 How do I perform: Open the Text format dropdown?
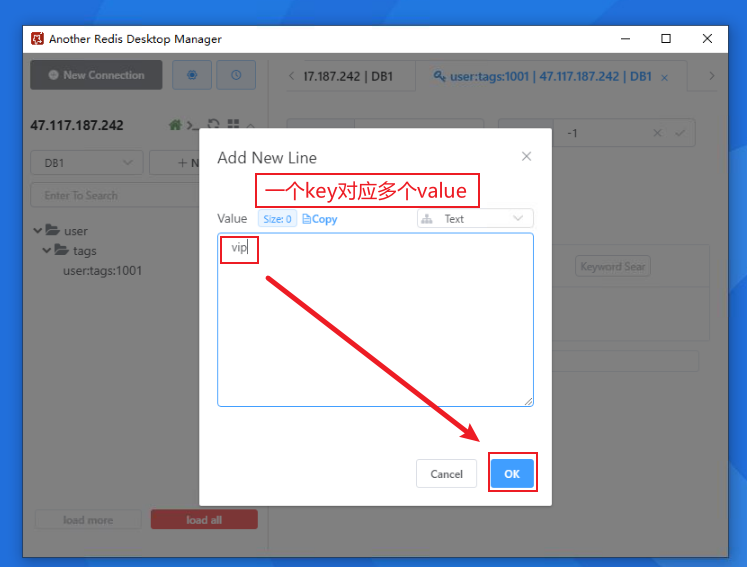coord(475,219)
